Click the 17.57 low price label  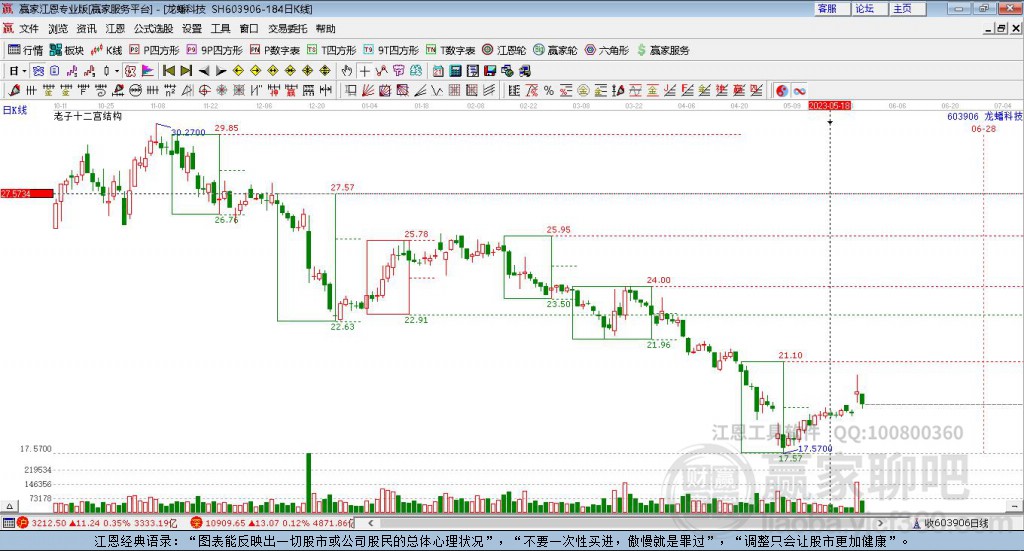[x=790, y=458]
